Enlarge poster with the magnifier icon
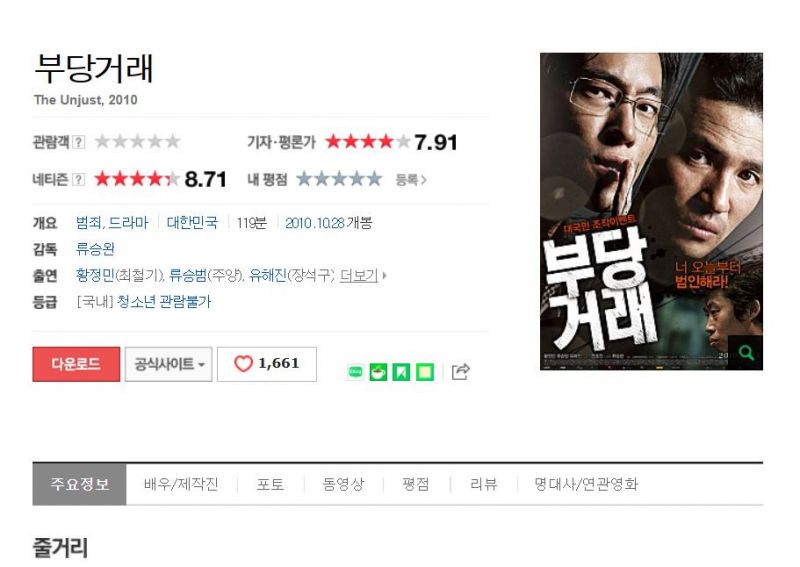This screenshot has height=567, width=800. pos(745,353)
